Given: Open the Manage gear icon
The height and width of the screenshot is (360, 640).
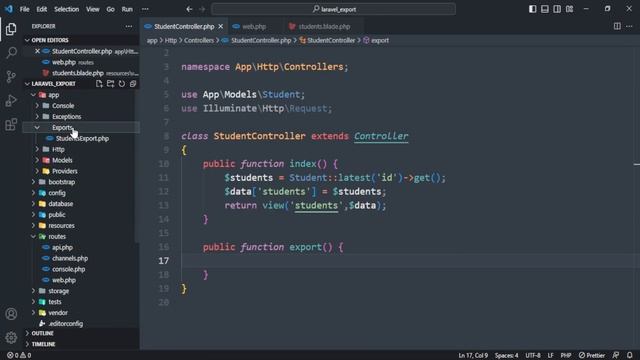Looking at the screenshot, I should click(x=11, y=338).
